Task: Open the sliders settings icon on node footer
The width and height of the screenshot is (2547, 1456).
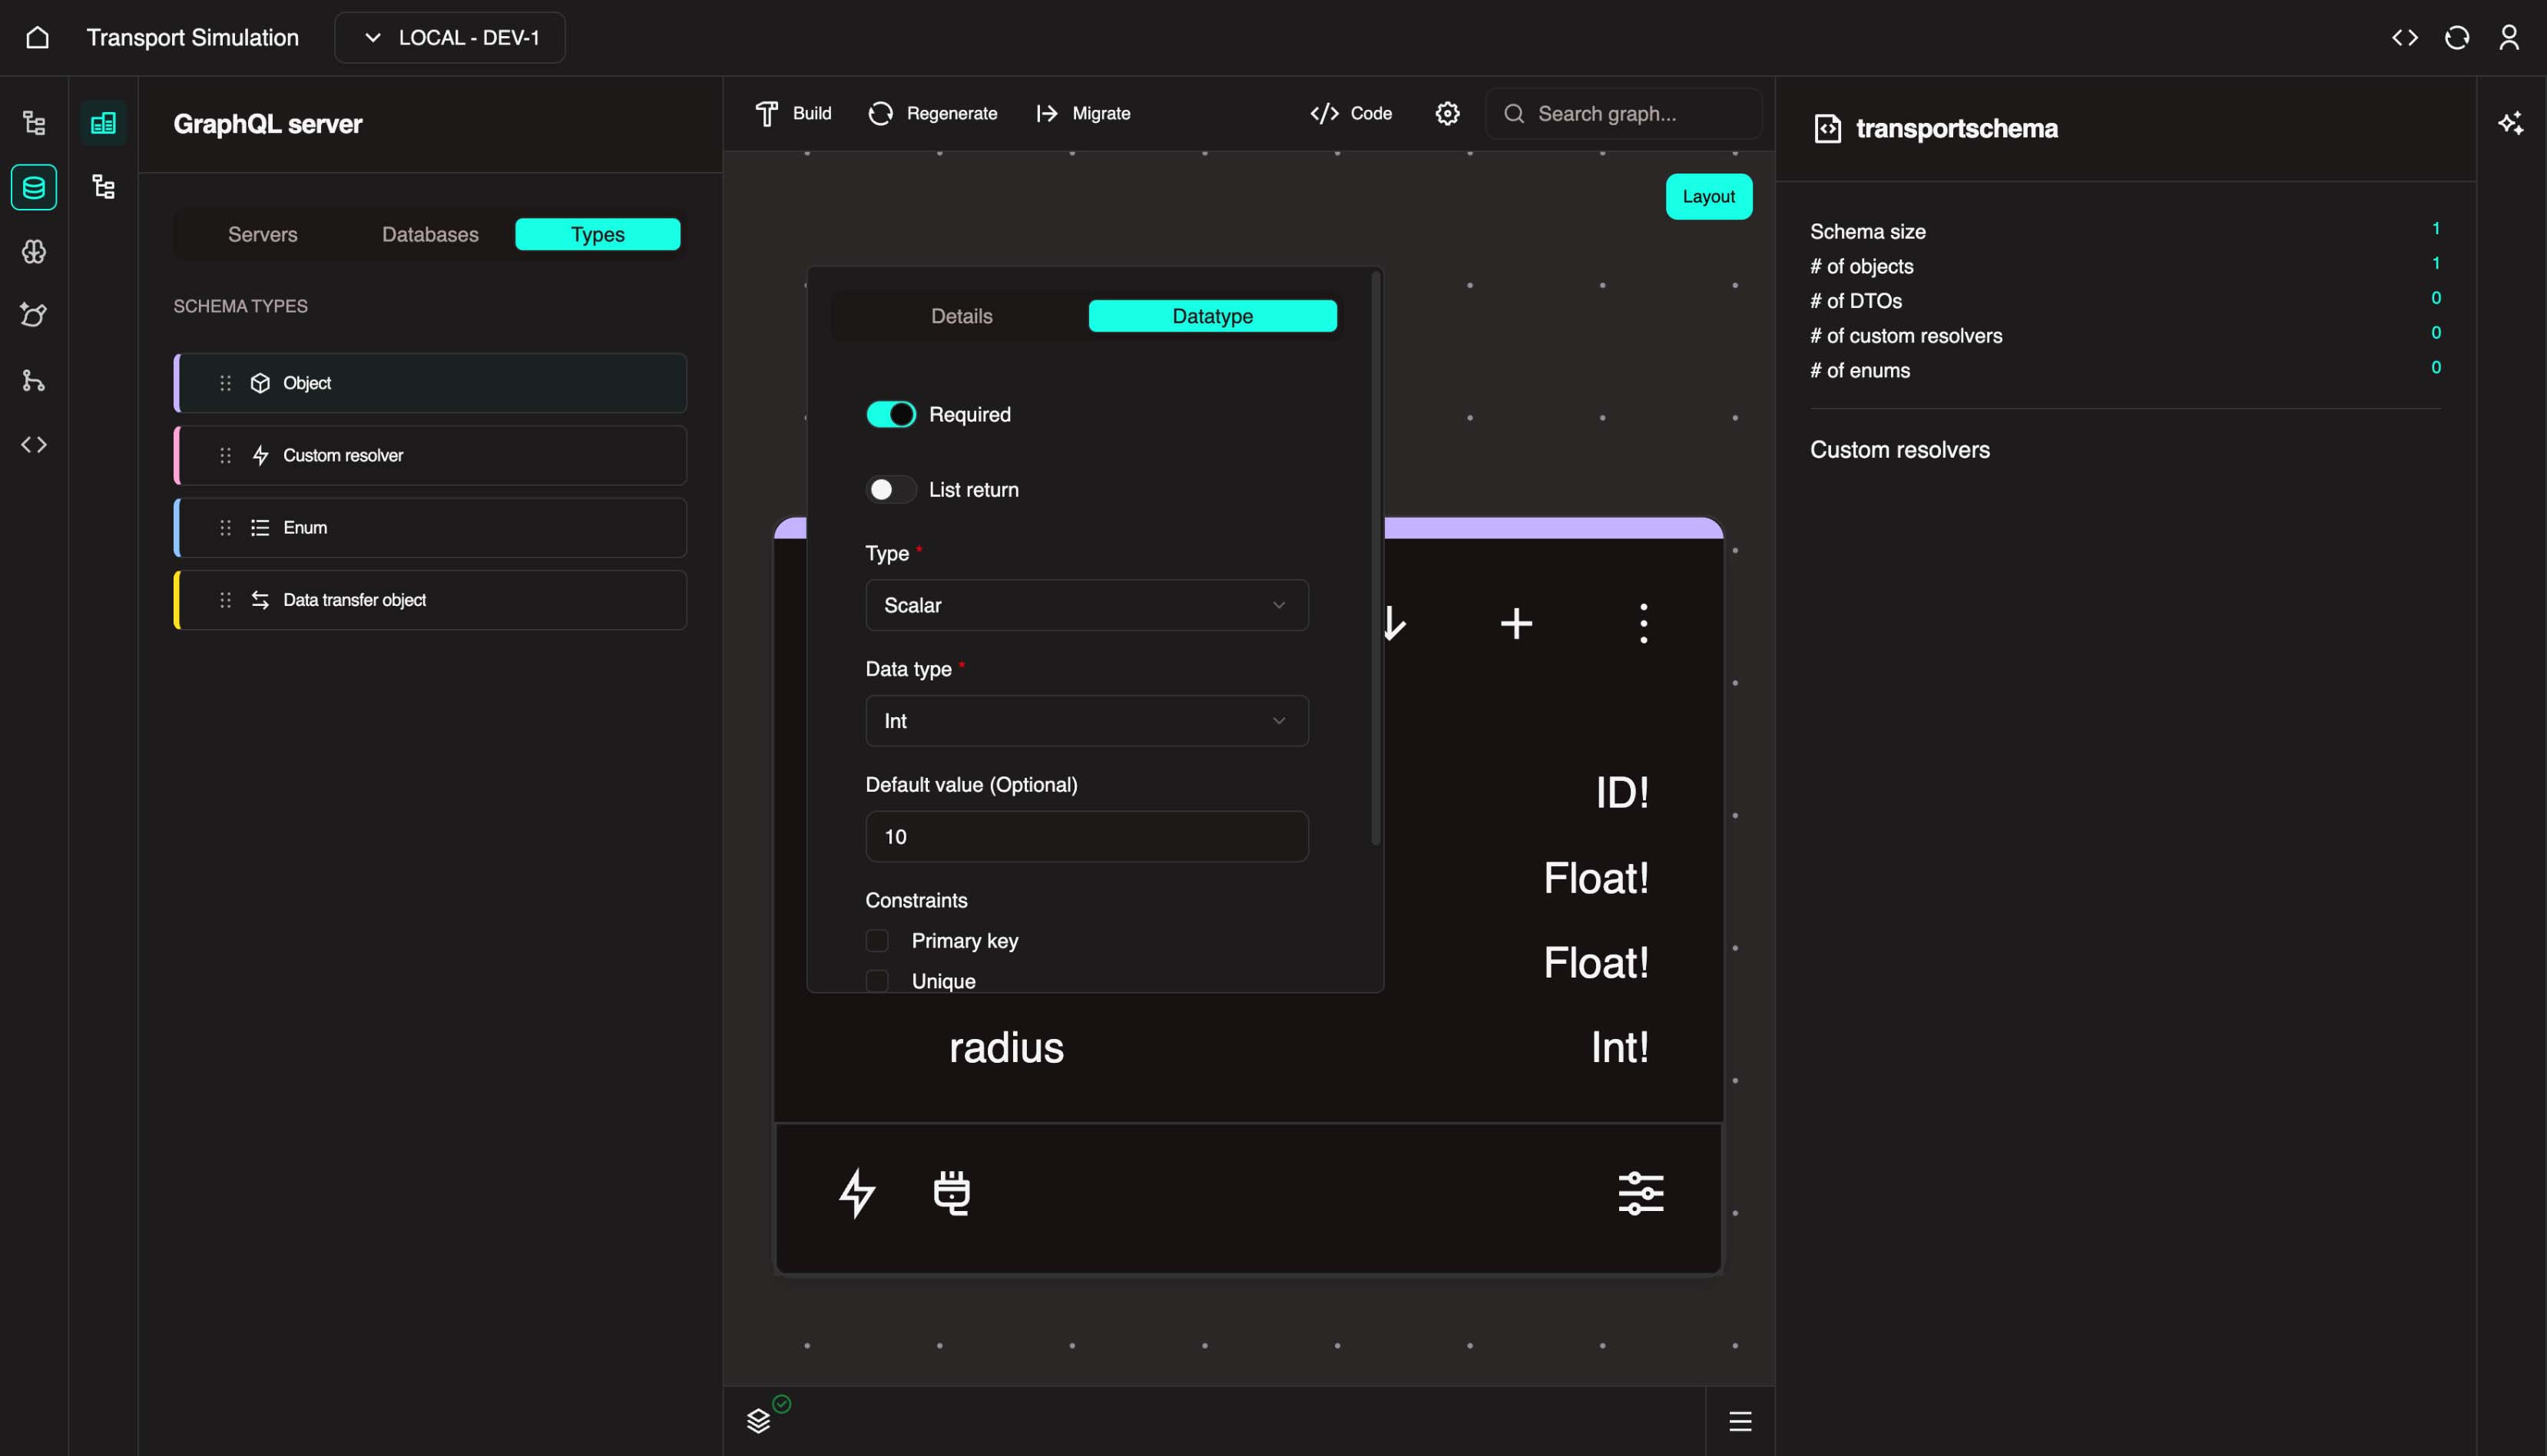Action: pos(1641,1193)
